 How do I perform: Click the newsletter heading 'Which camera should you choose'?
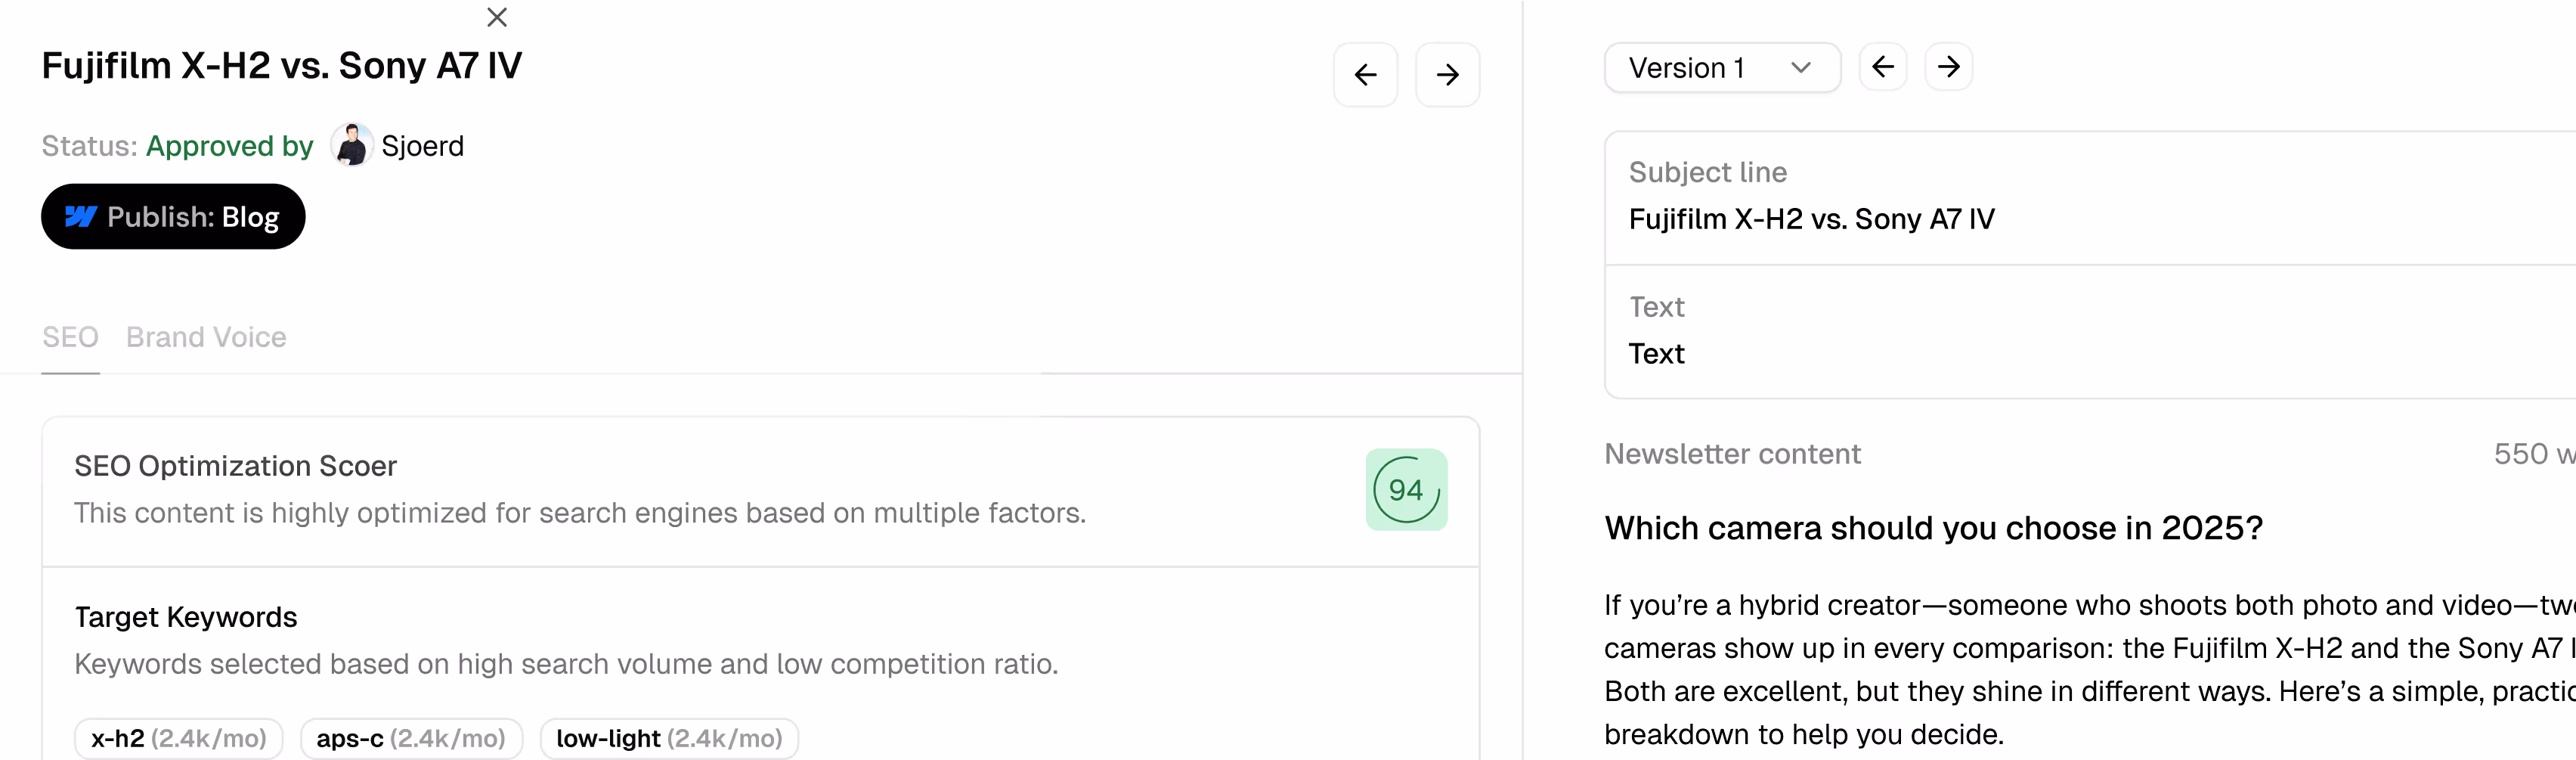[1933, 528]
